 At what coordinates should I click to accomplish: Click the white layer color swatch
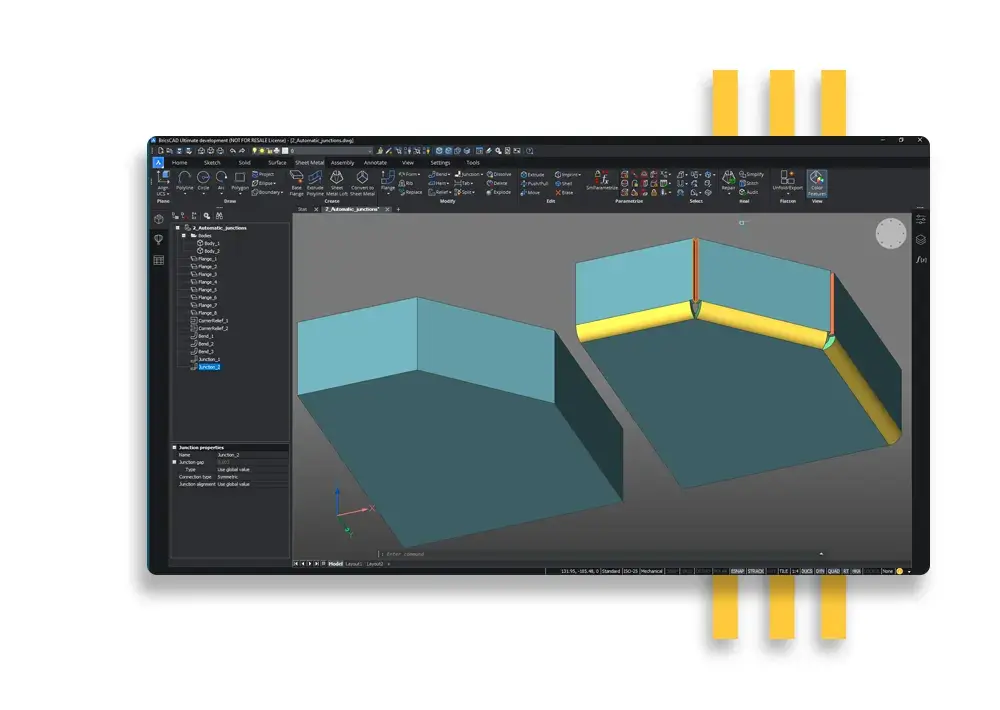pos(285,151)
